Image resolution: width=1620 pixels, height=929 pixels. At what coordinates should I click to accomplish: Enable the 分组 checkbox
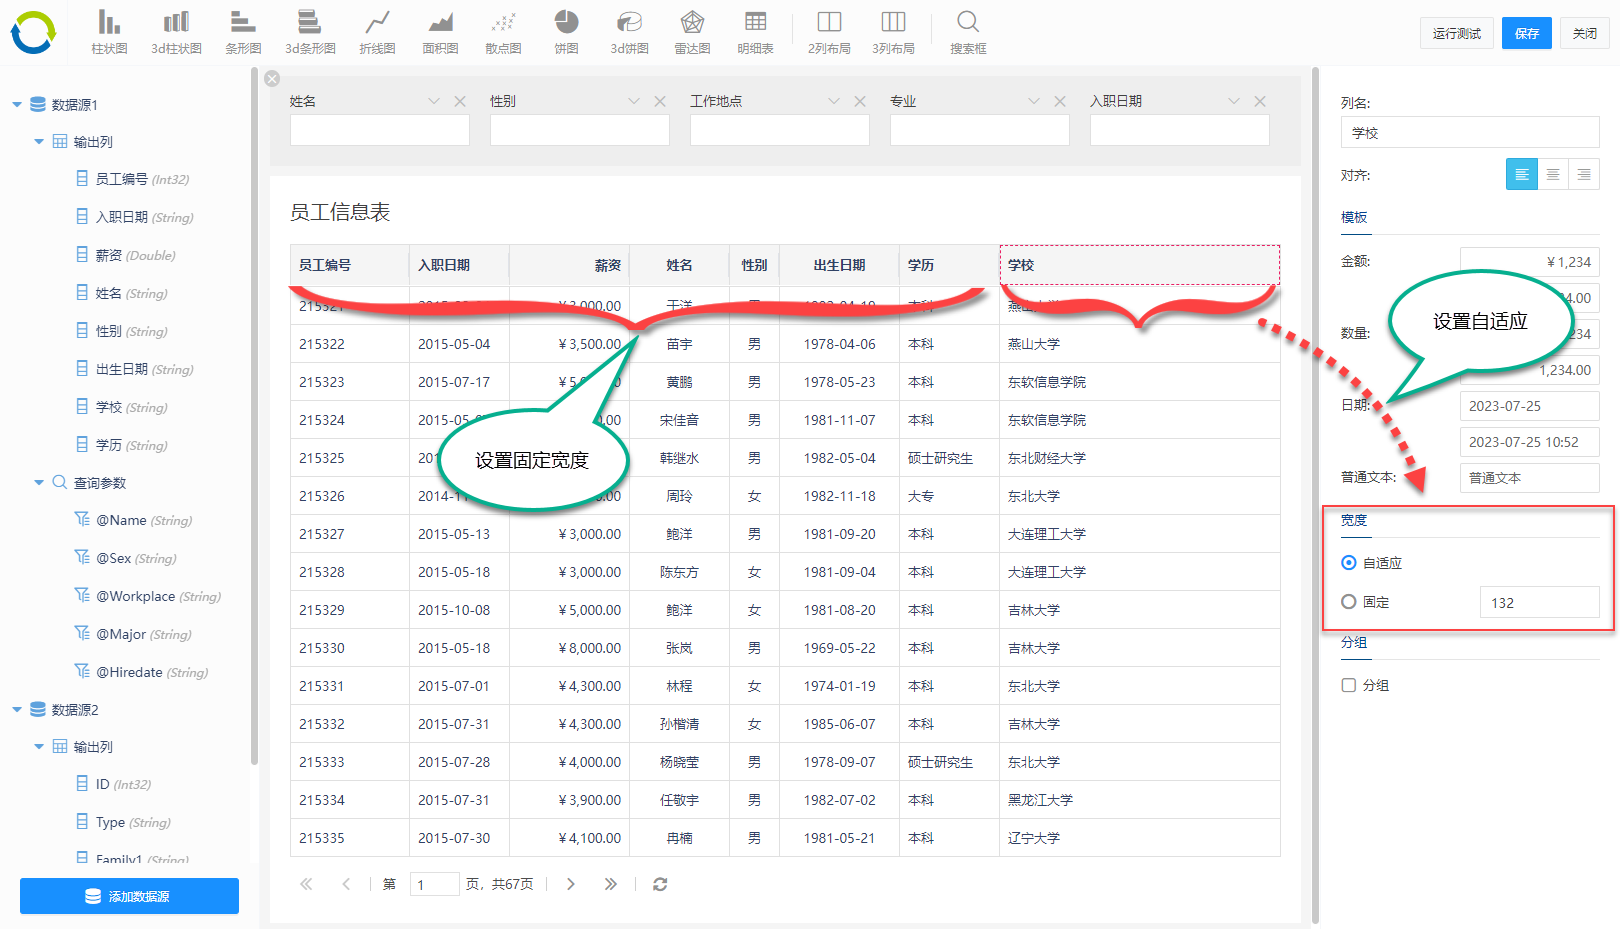(x=1349, y=685)
